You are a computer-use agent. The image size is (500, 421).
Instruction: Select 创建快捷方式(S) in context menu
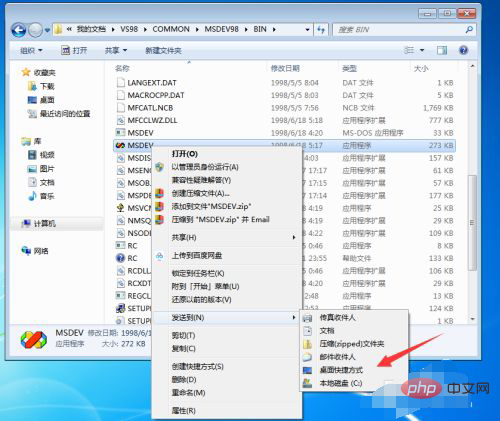[x=197, y=367]
